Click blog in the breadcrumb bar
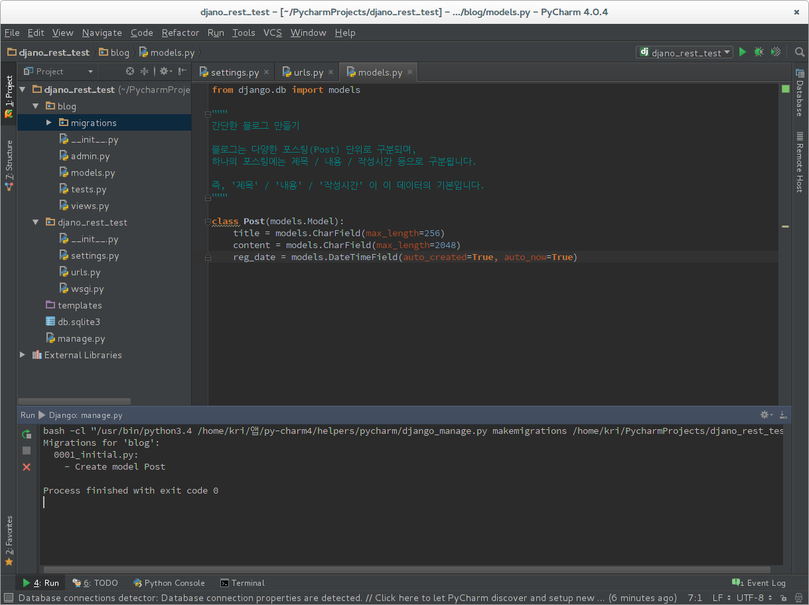This screenshot has height=605, width=809. coord(115,53)
